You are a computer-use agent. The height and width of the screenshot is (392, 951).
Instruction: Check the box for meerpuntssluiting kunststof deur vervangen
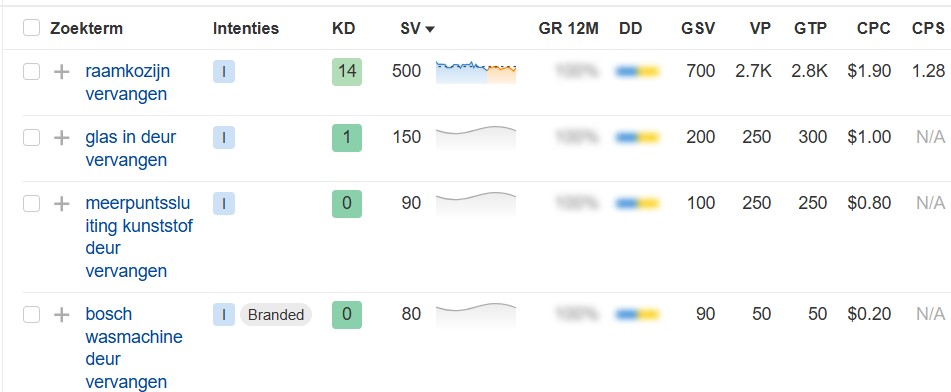click(x=32, y=204)
